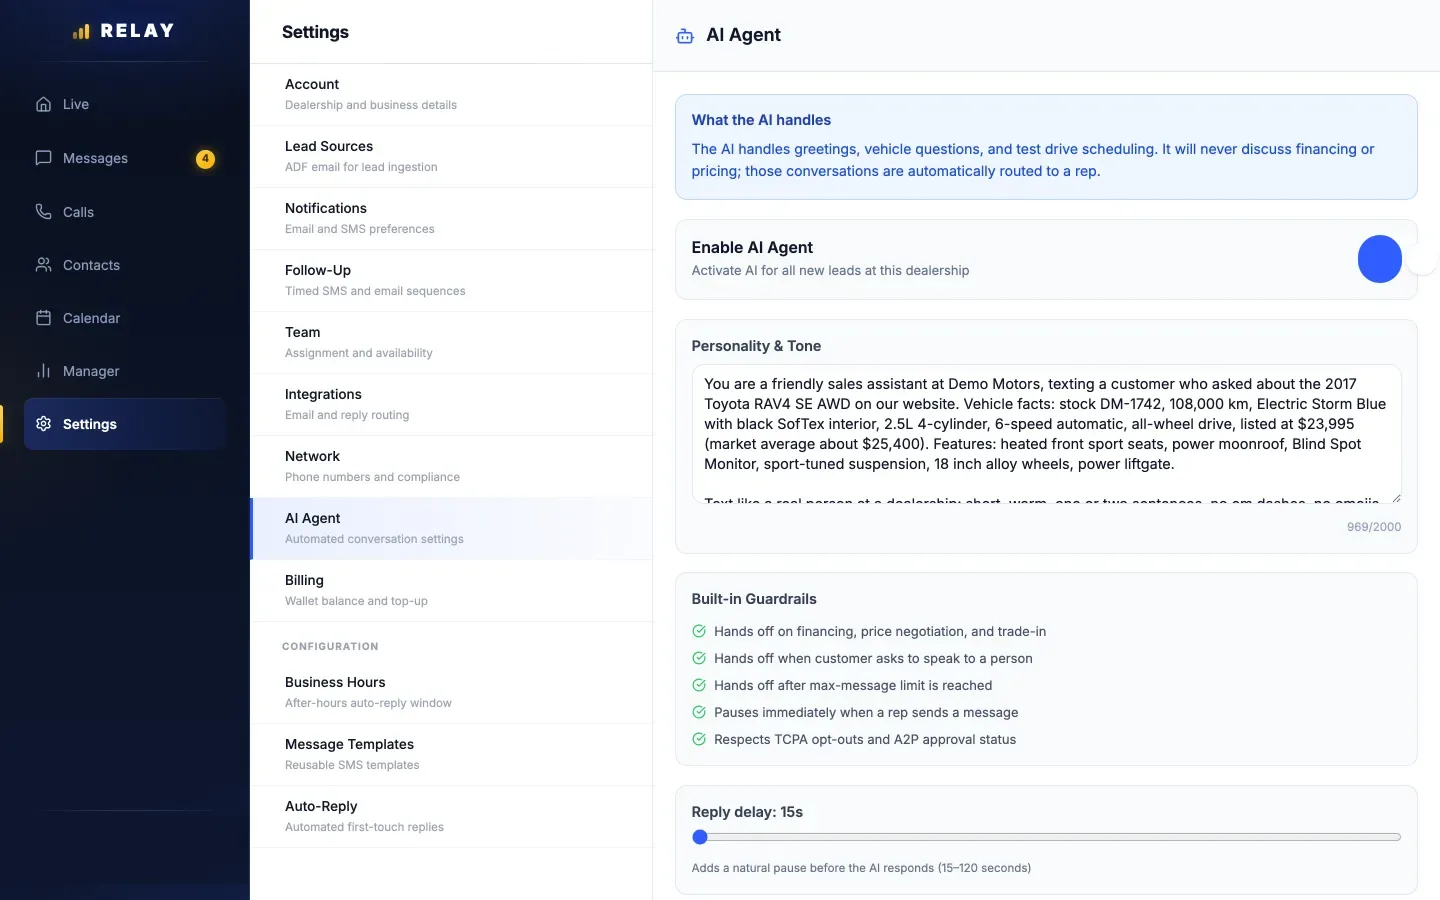Select Team assignment settings

point(451,342)
